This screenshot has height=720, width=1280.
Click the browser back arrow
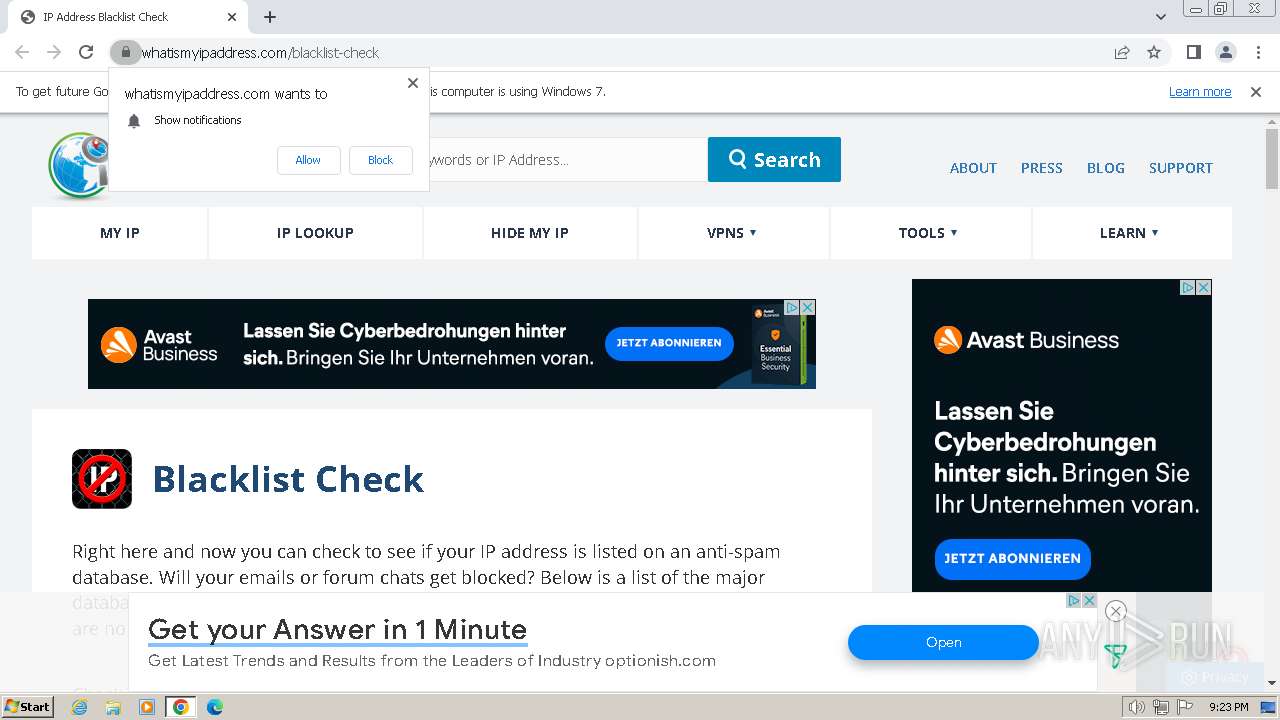pyautogui.click(x=22, y=53)
